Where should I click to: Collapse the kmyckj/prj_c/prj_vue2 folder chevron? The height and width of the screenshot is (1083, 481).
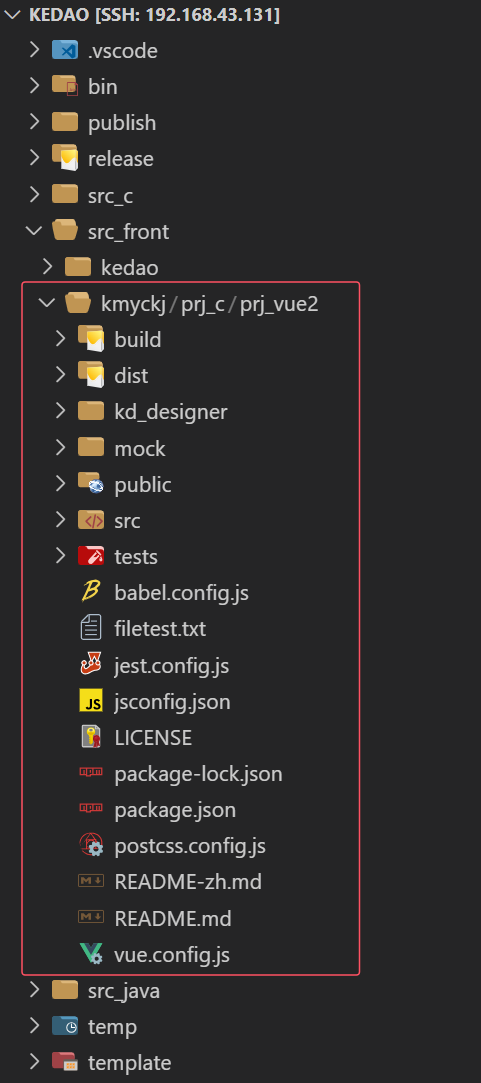point(47,304)
